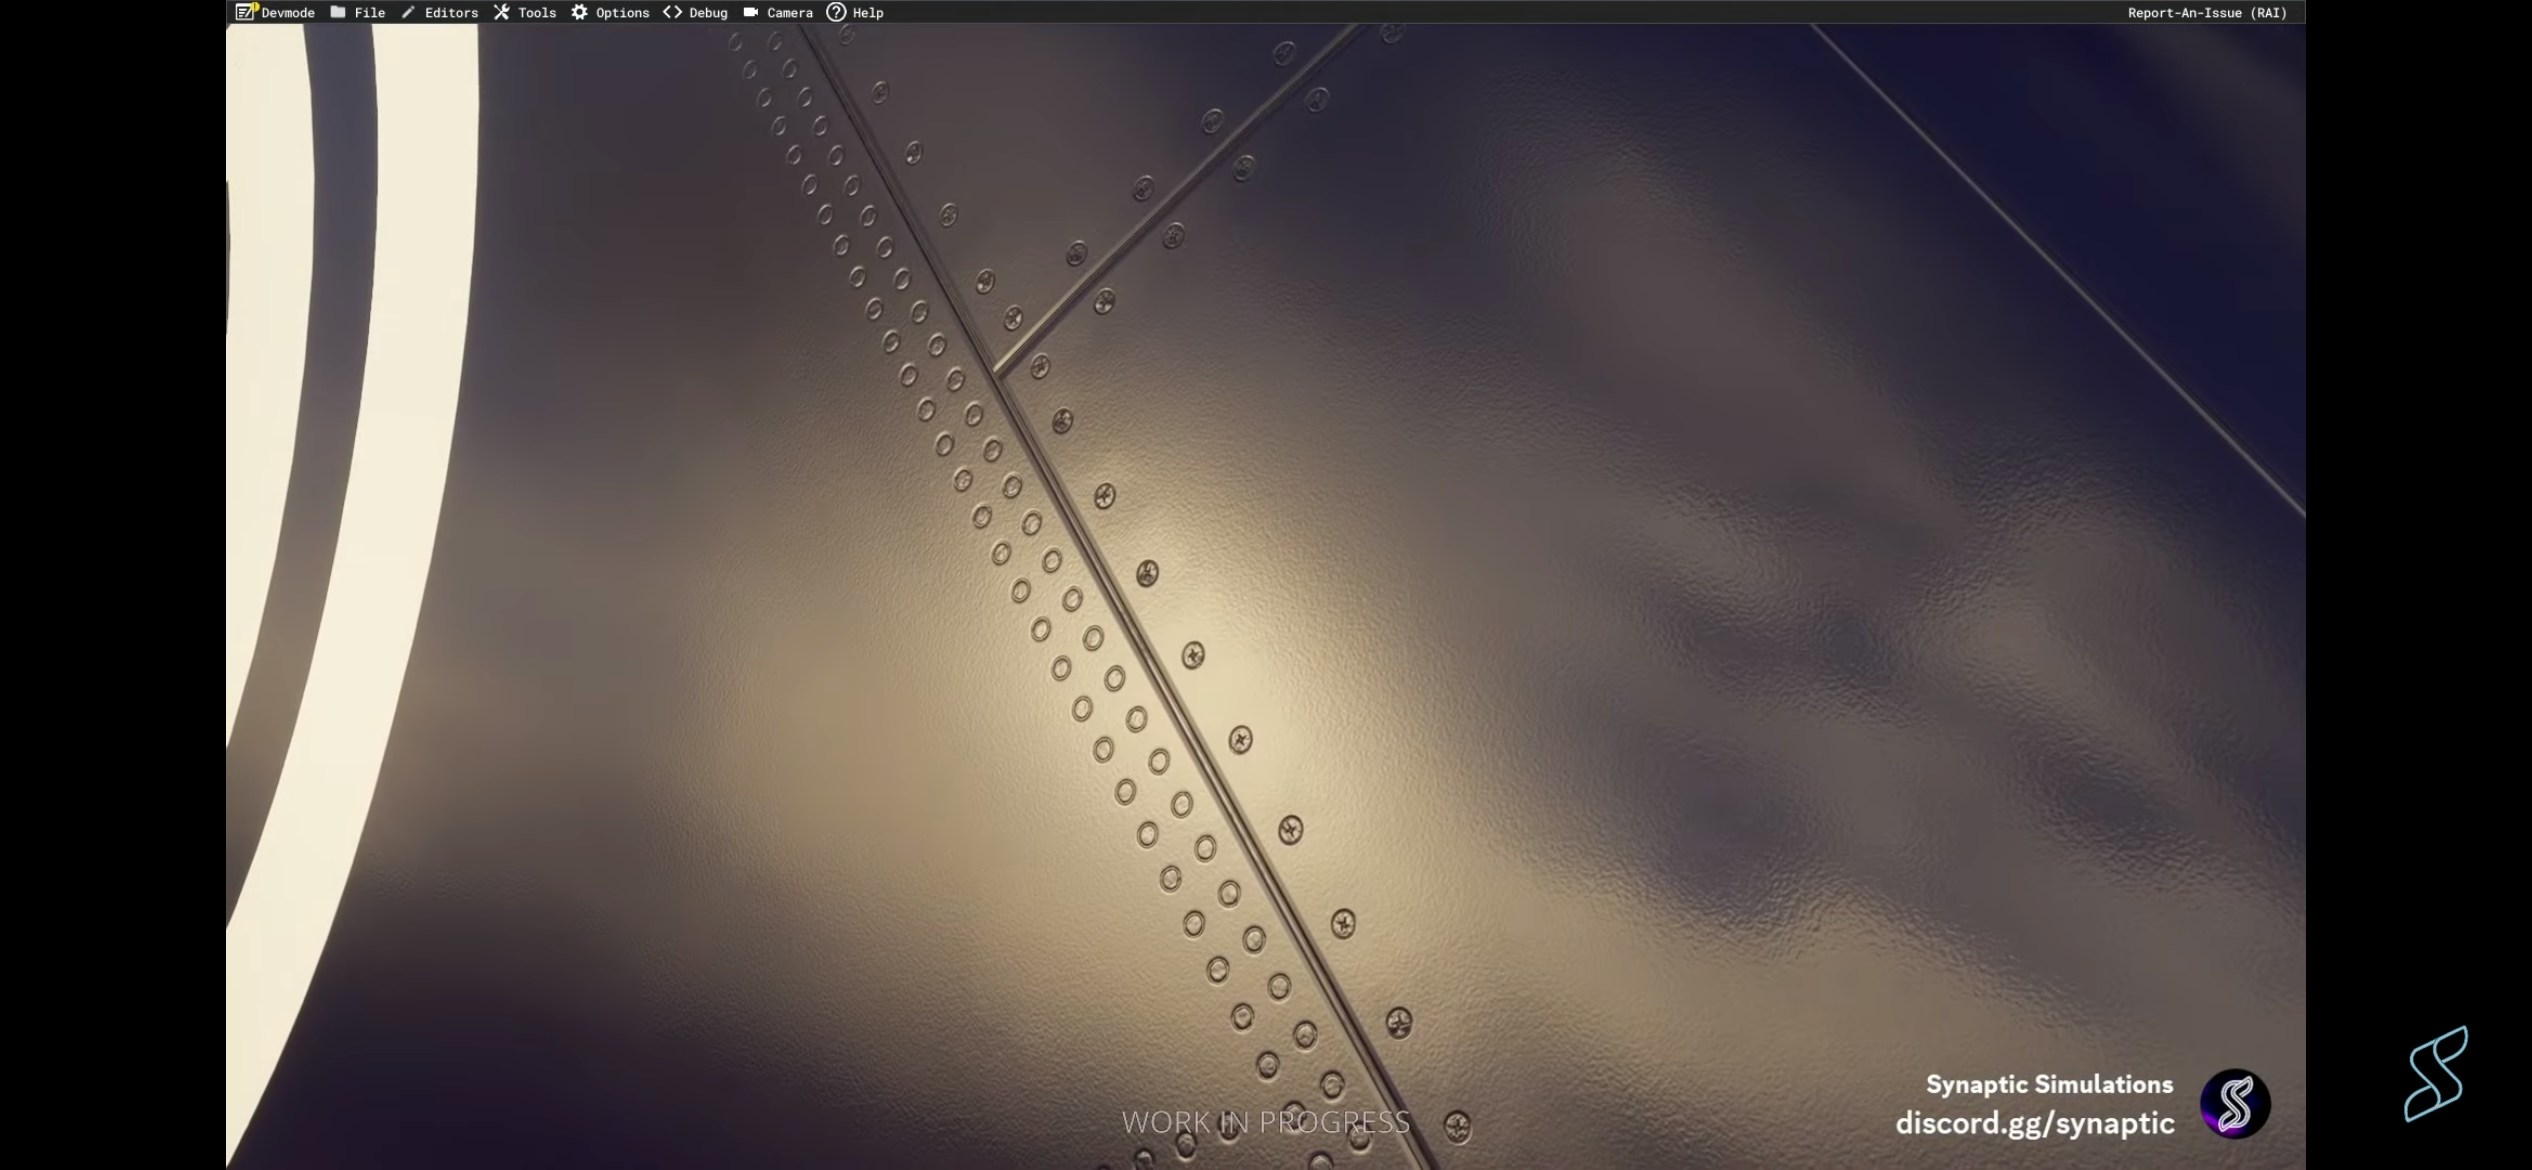Open the Devmode menu label

(288, 13)
